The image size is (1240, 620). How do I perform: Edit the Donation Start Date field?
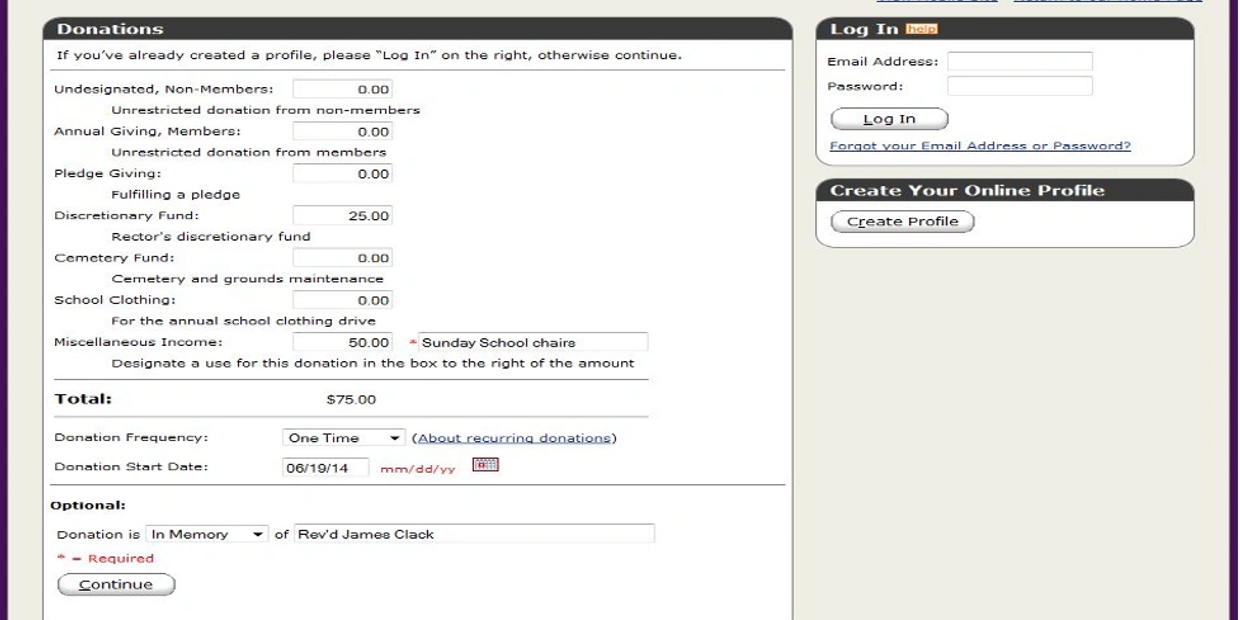coord(325,467)
